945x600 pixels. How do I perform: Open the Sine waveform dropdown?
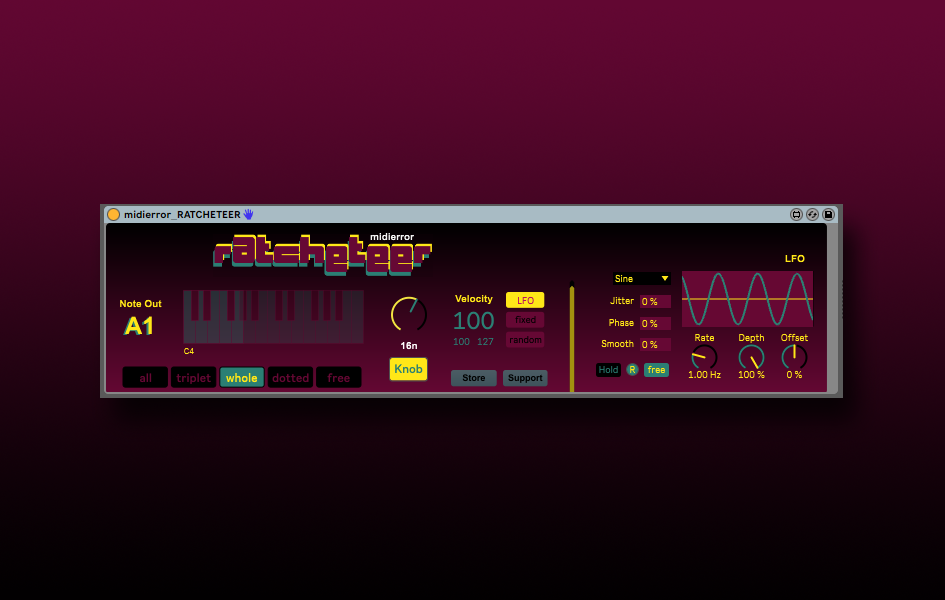641,278
